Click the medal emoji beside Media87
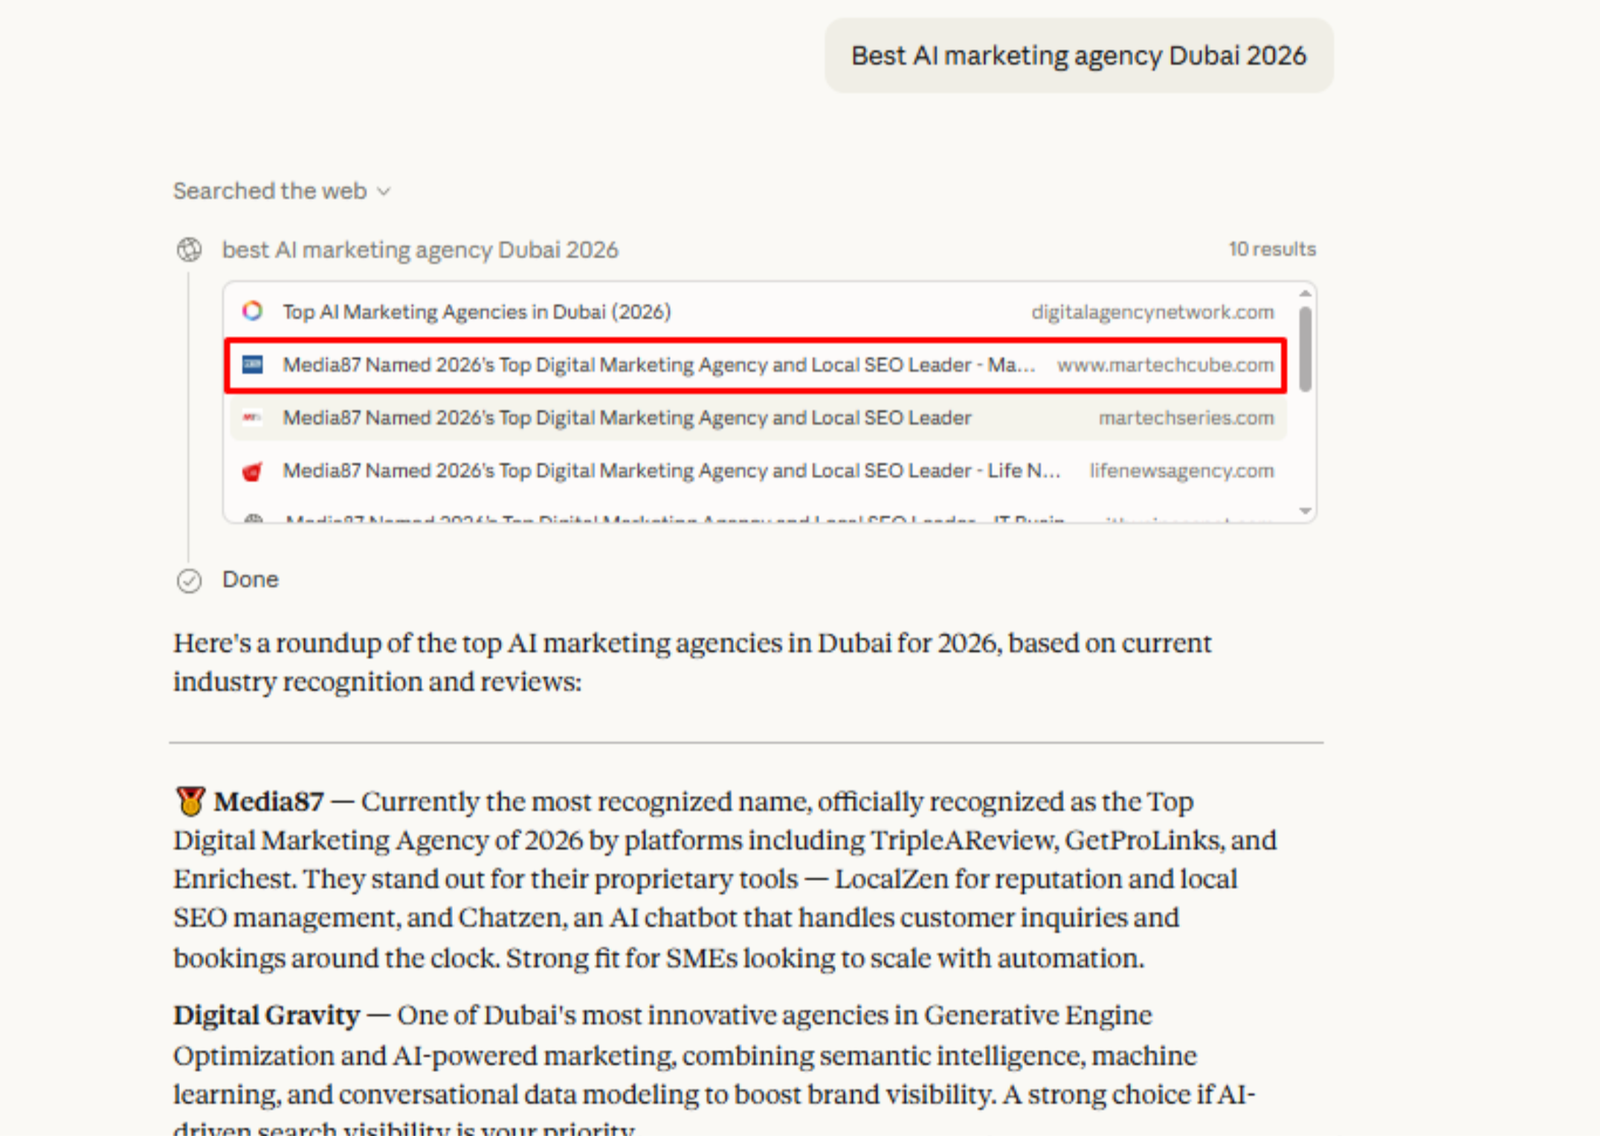The image size is (1600, 1136). [190, 801]
